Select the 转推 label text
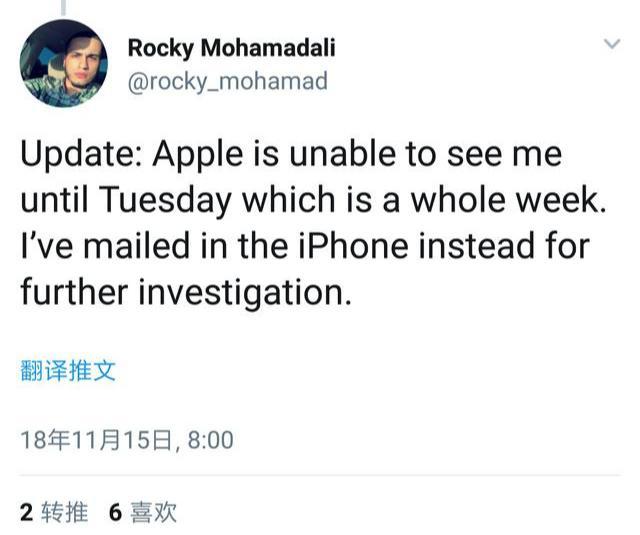The width and height of the screenshot is (640, 535). [x=64, y=512]
